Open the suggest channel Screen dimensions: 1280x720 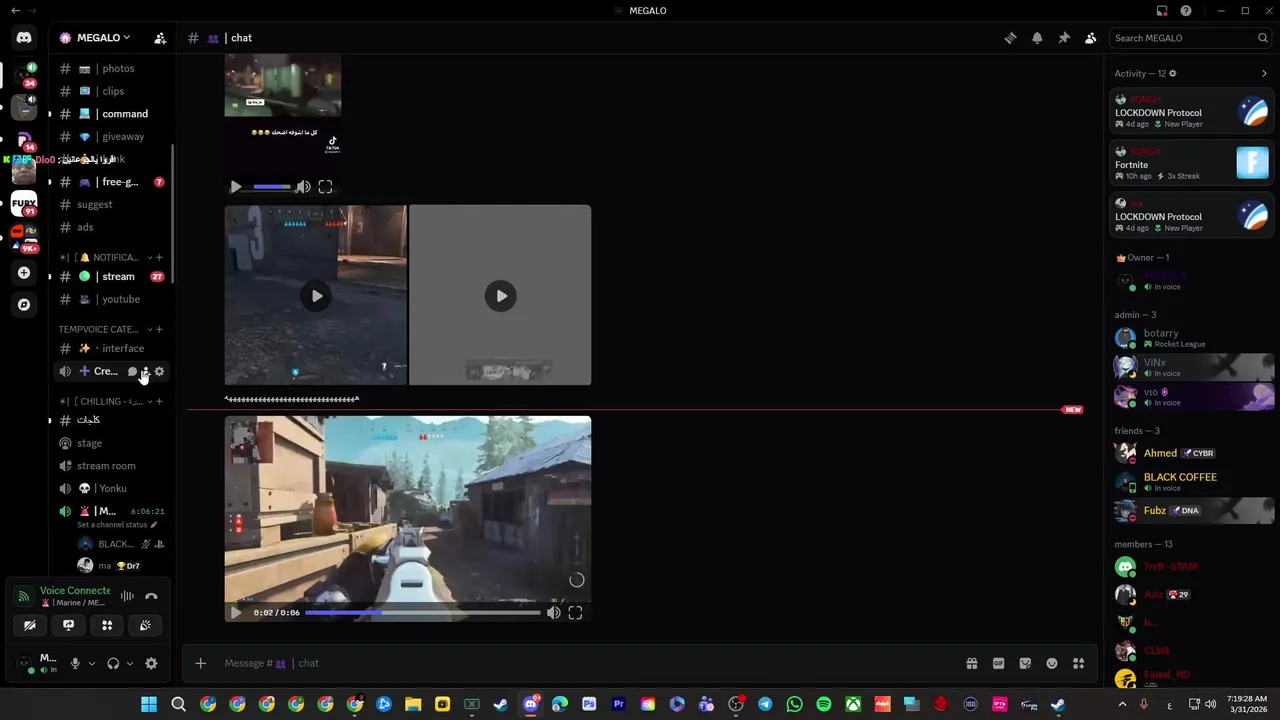(110, 205)
